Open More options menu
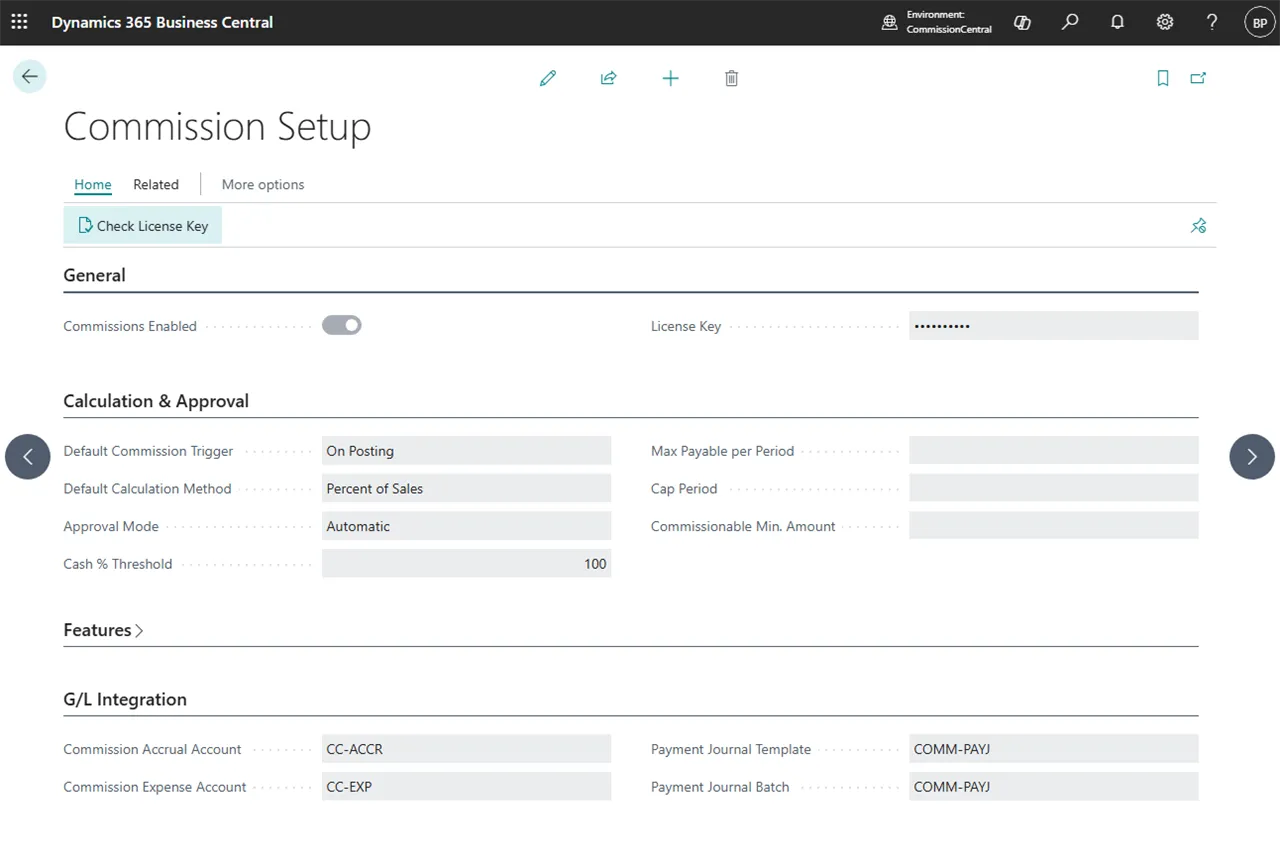 tap(263, 184)
